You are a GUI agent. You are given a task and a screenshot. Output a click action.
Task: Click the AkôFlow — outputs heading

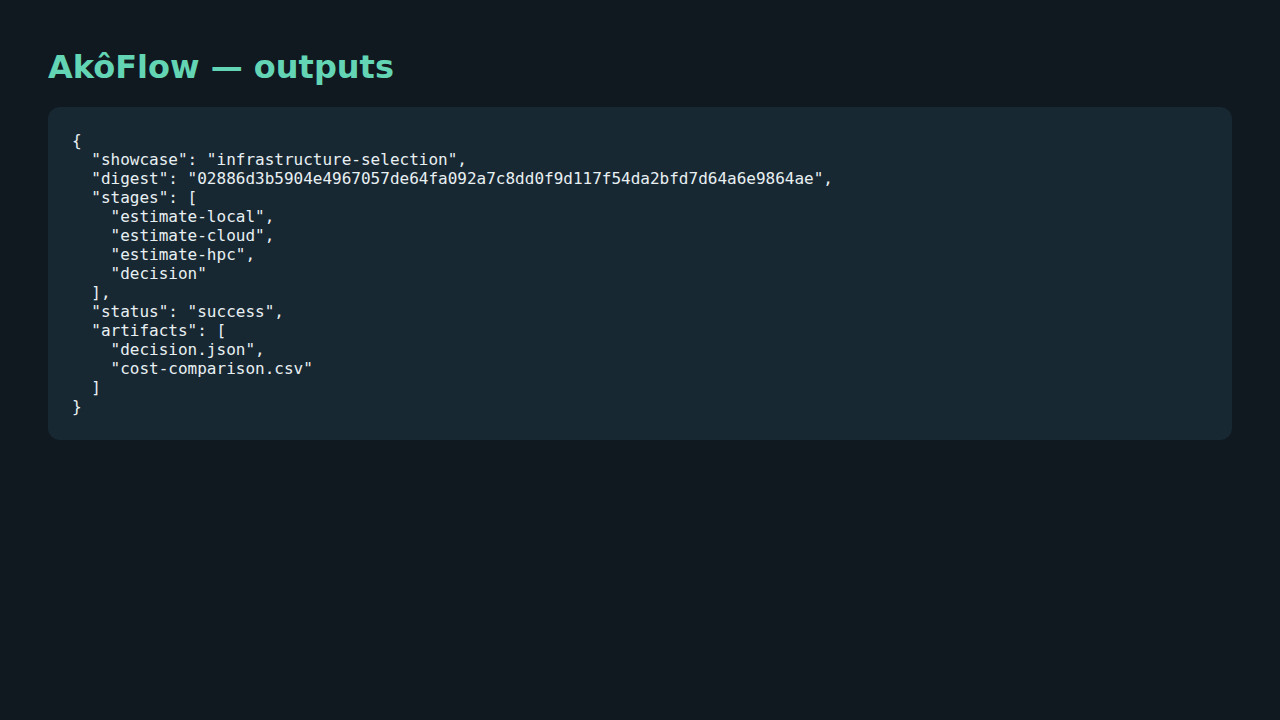pyautogui.click(x=221, y=67)
